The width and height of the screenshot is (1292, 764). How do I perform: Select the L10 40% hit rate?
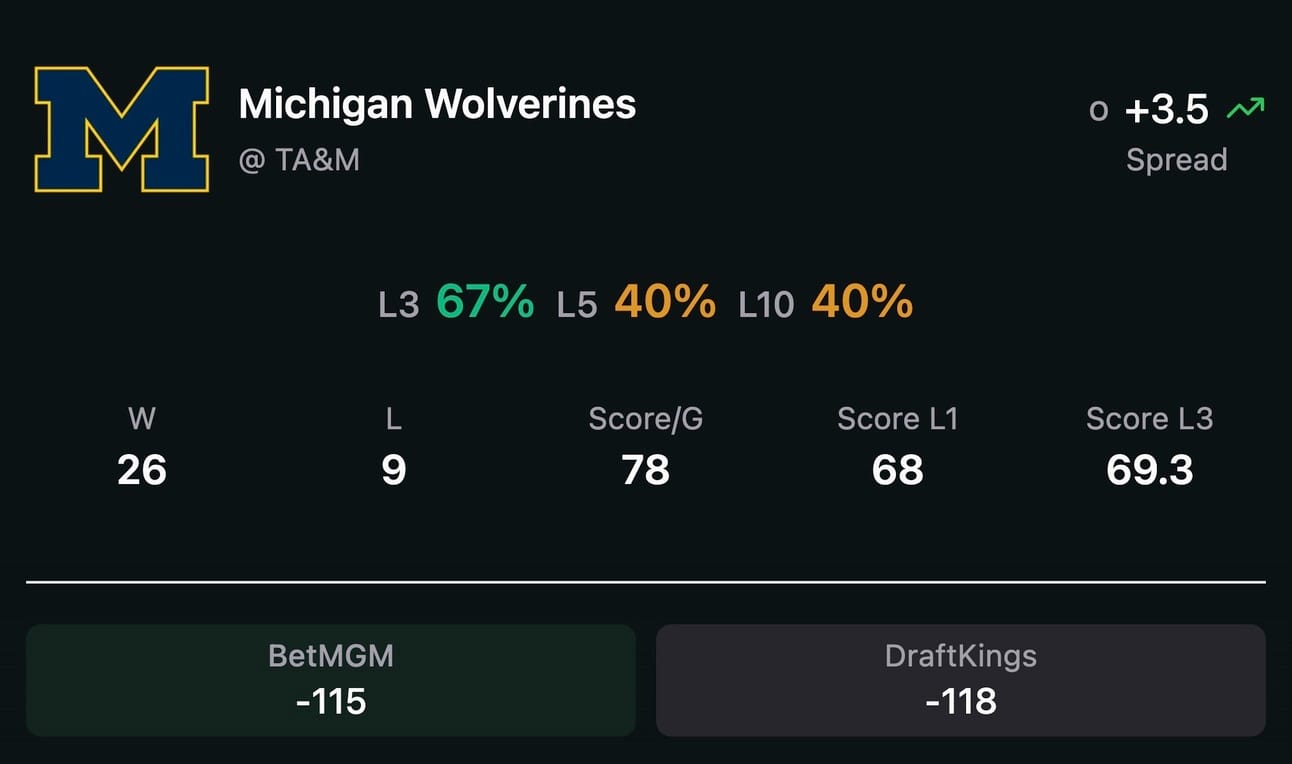(825, 302)
